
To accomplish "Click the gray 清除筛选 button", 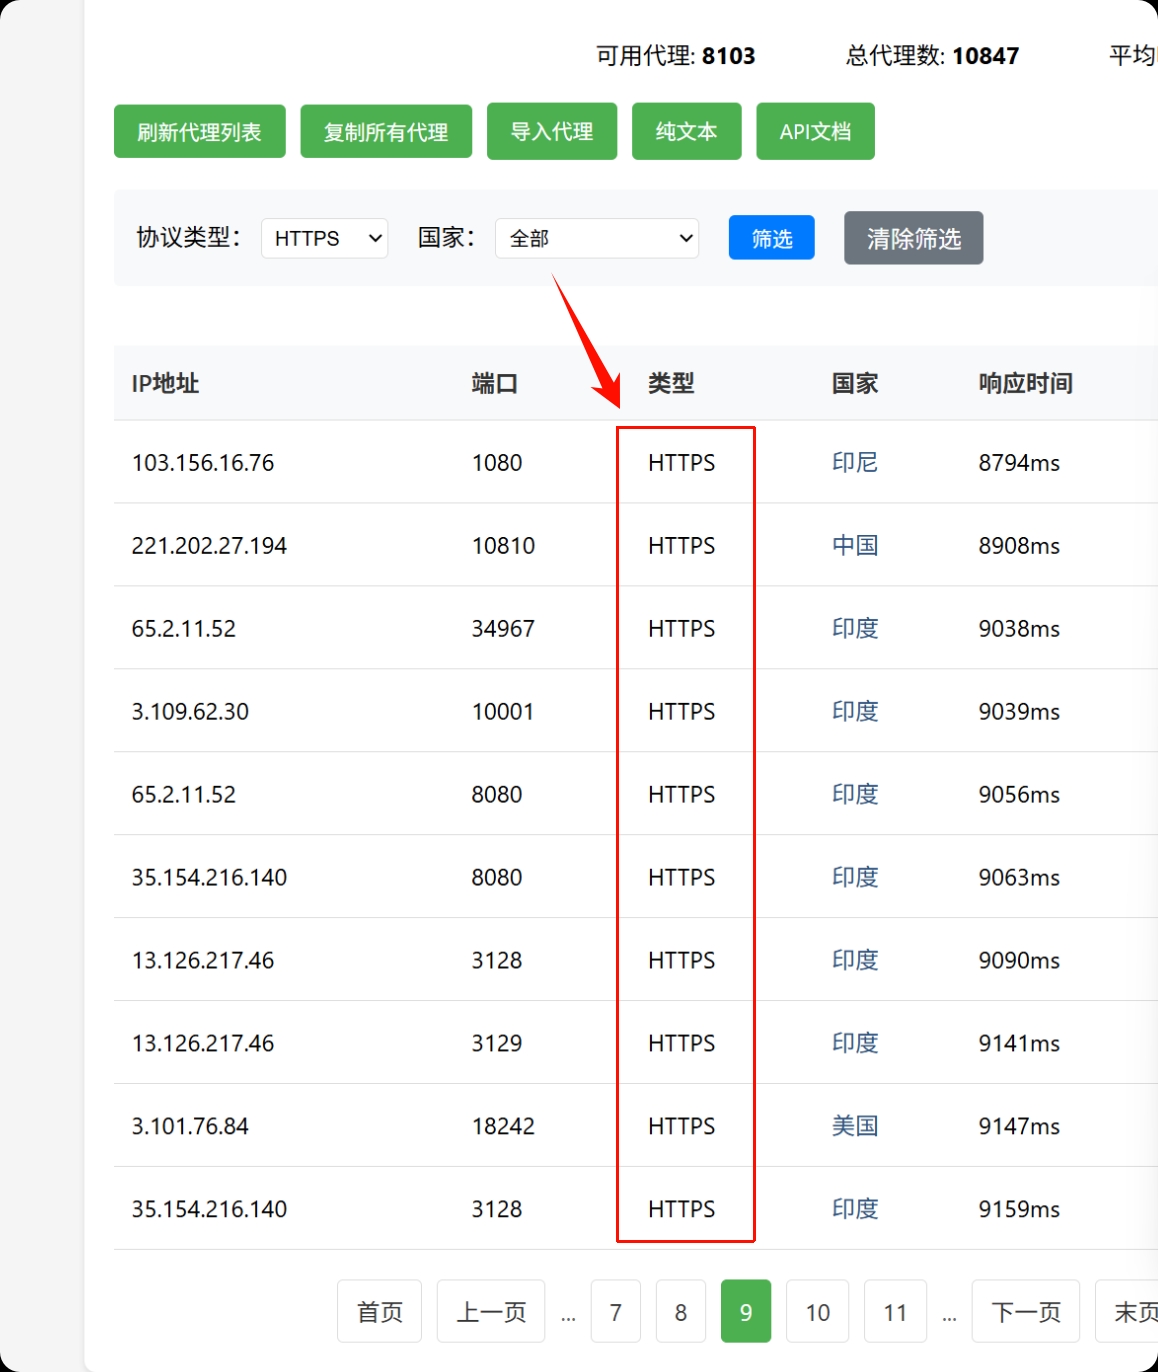I will (x=913, y=239).
